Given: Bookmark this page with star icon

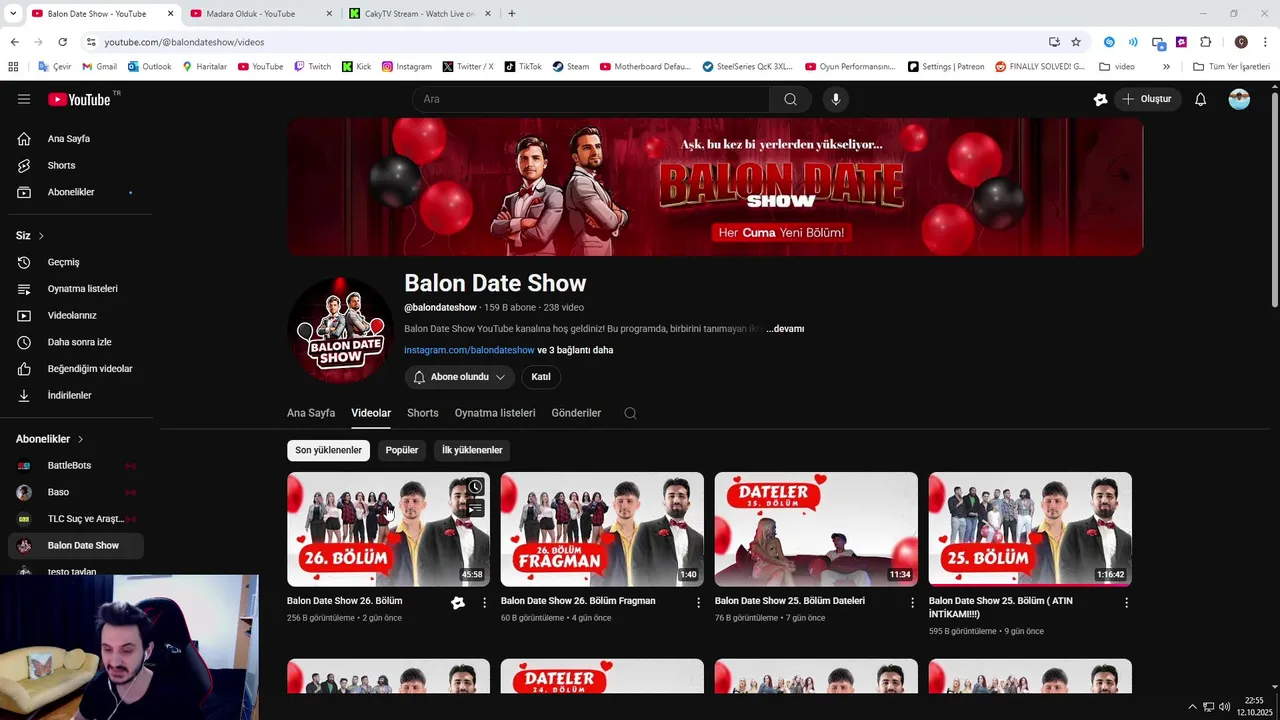Looking at the screenshot, I should tap(1076, 42).
